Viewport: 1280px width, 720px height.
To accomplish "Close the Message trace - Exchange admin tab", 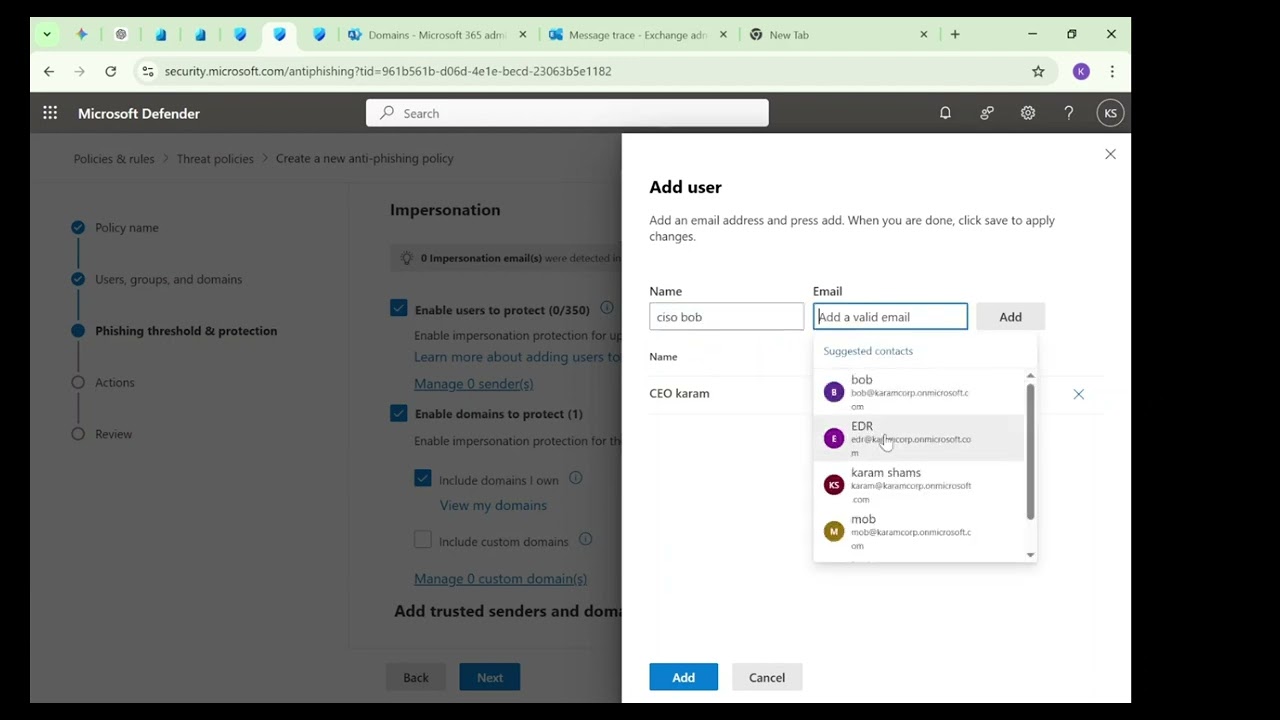I will tap(723, 35).
